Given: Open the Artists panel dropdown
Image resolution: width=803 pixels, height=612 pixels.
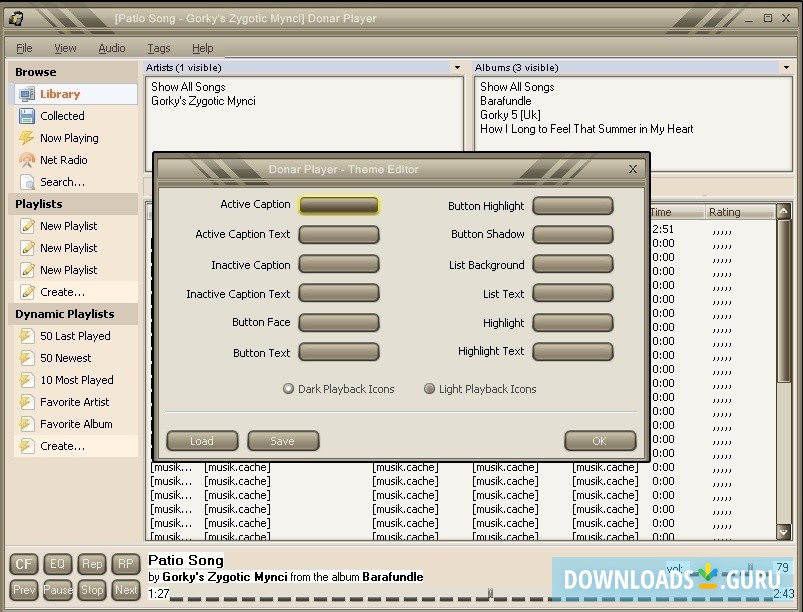Looking at the screenshot, I should pyautogui.click(x=456, y=67).
